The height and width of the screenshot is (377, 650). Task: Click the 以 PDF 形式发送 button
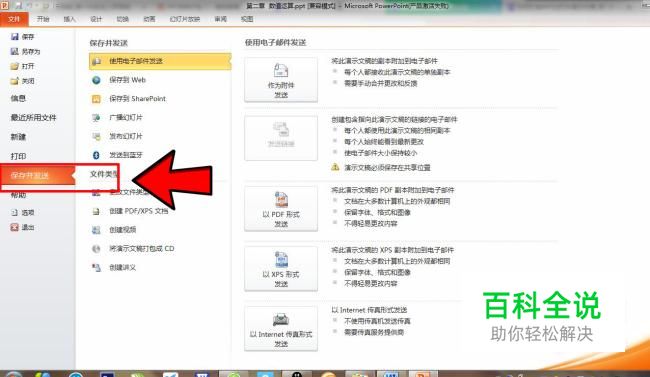tap(281, 209)
